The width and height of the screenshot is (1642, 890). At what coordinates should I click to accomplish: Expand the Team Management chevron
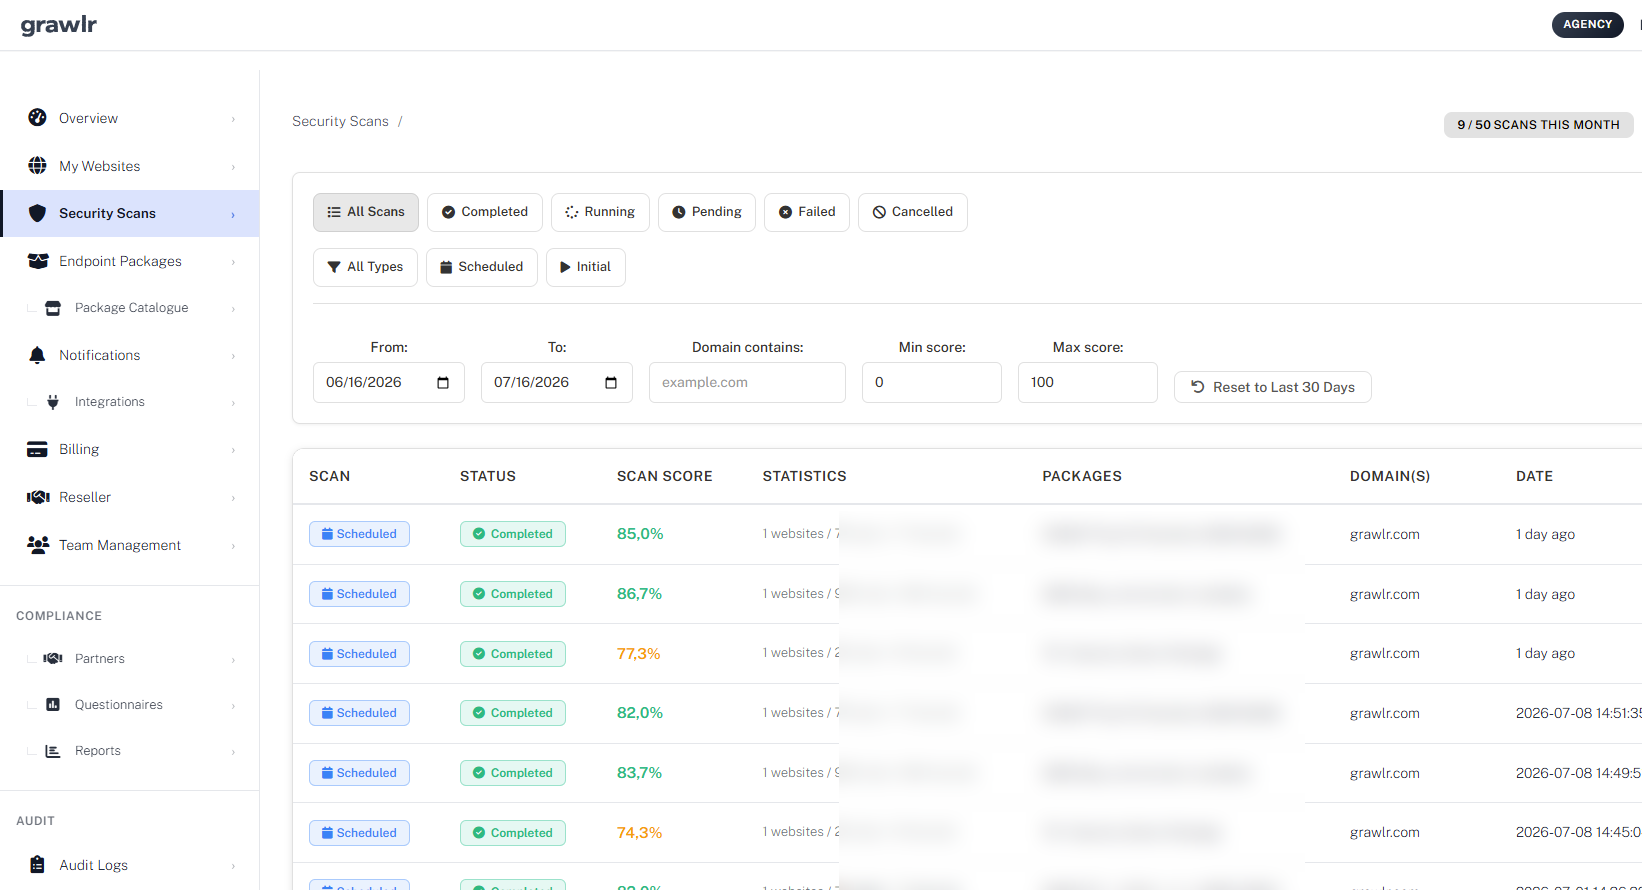coord(233,546)
